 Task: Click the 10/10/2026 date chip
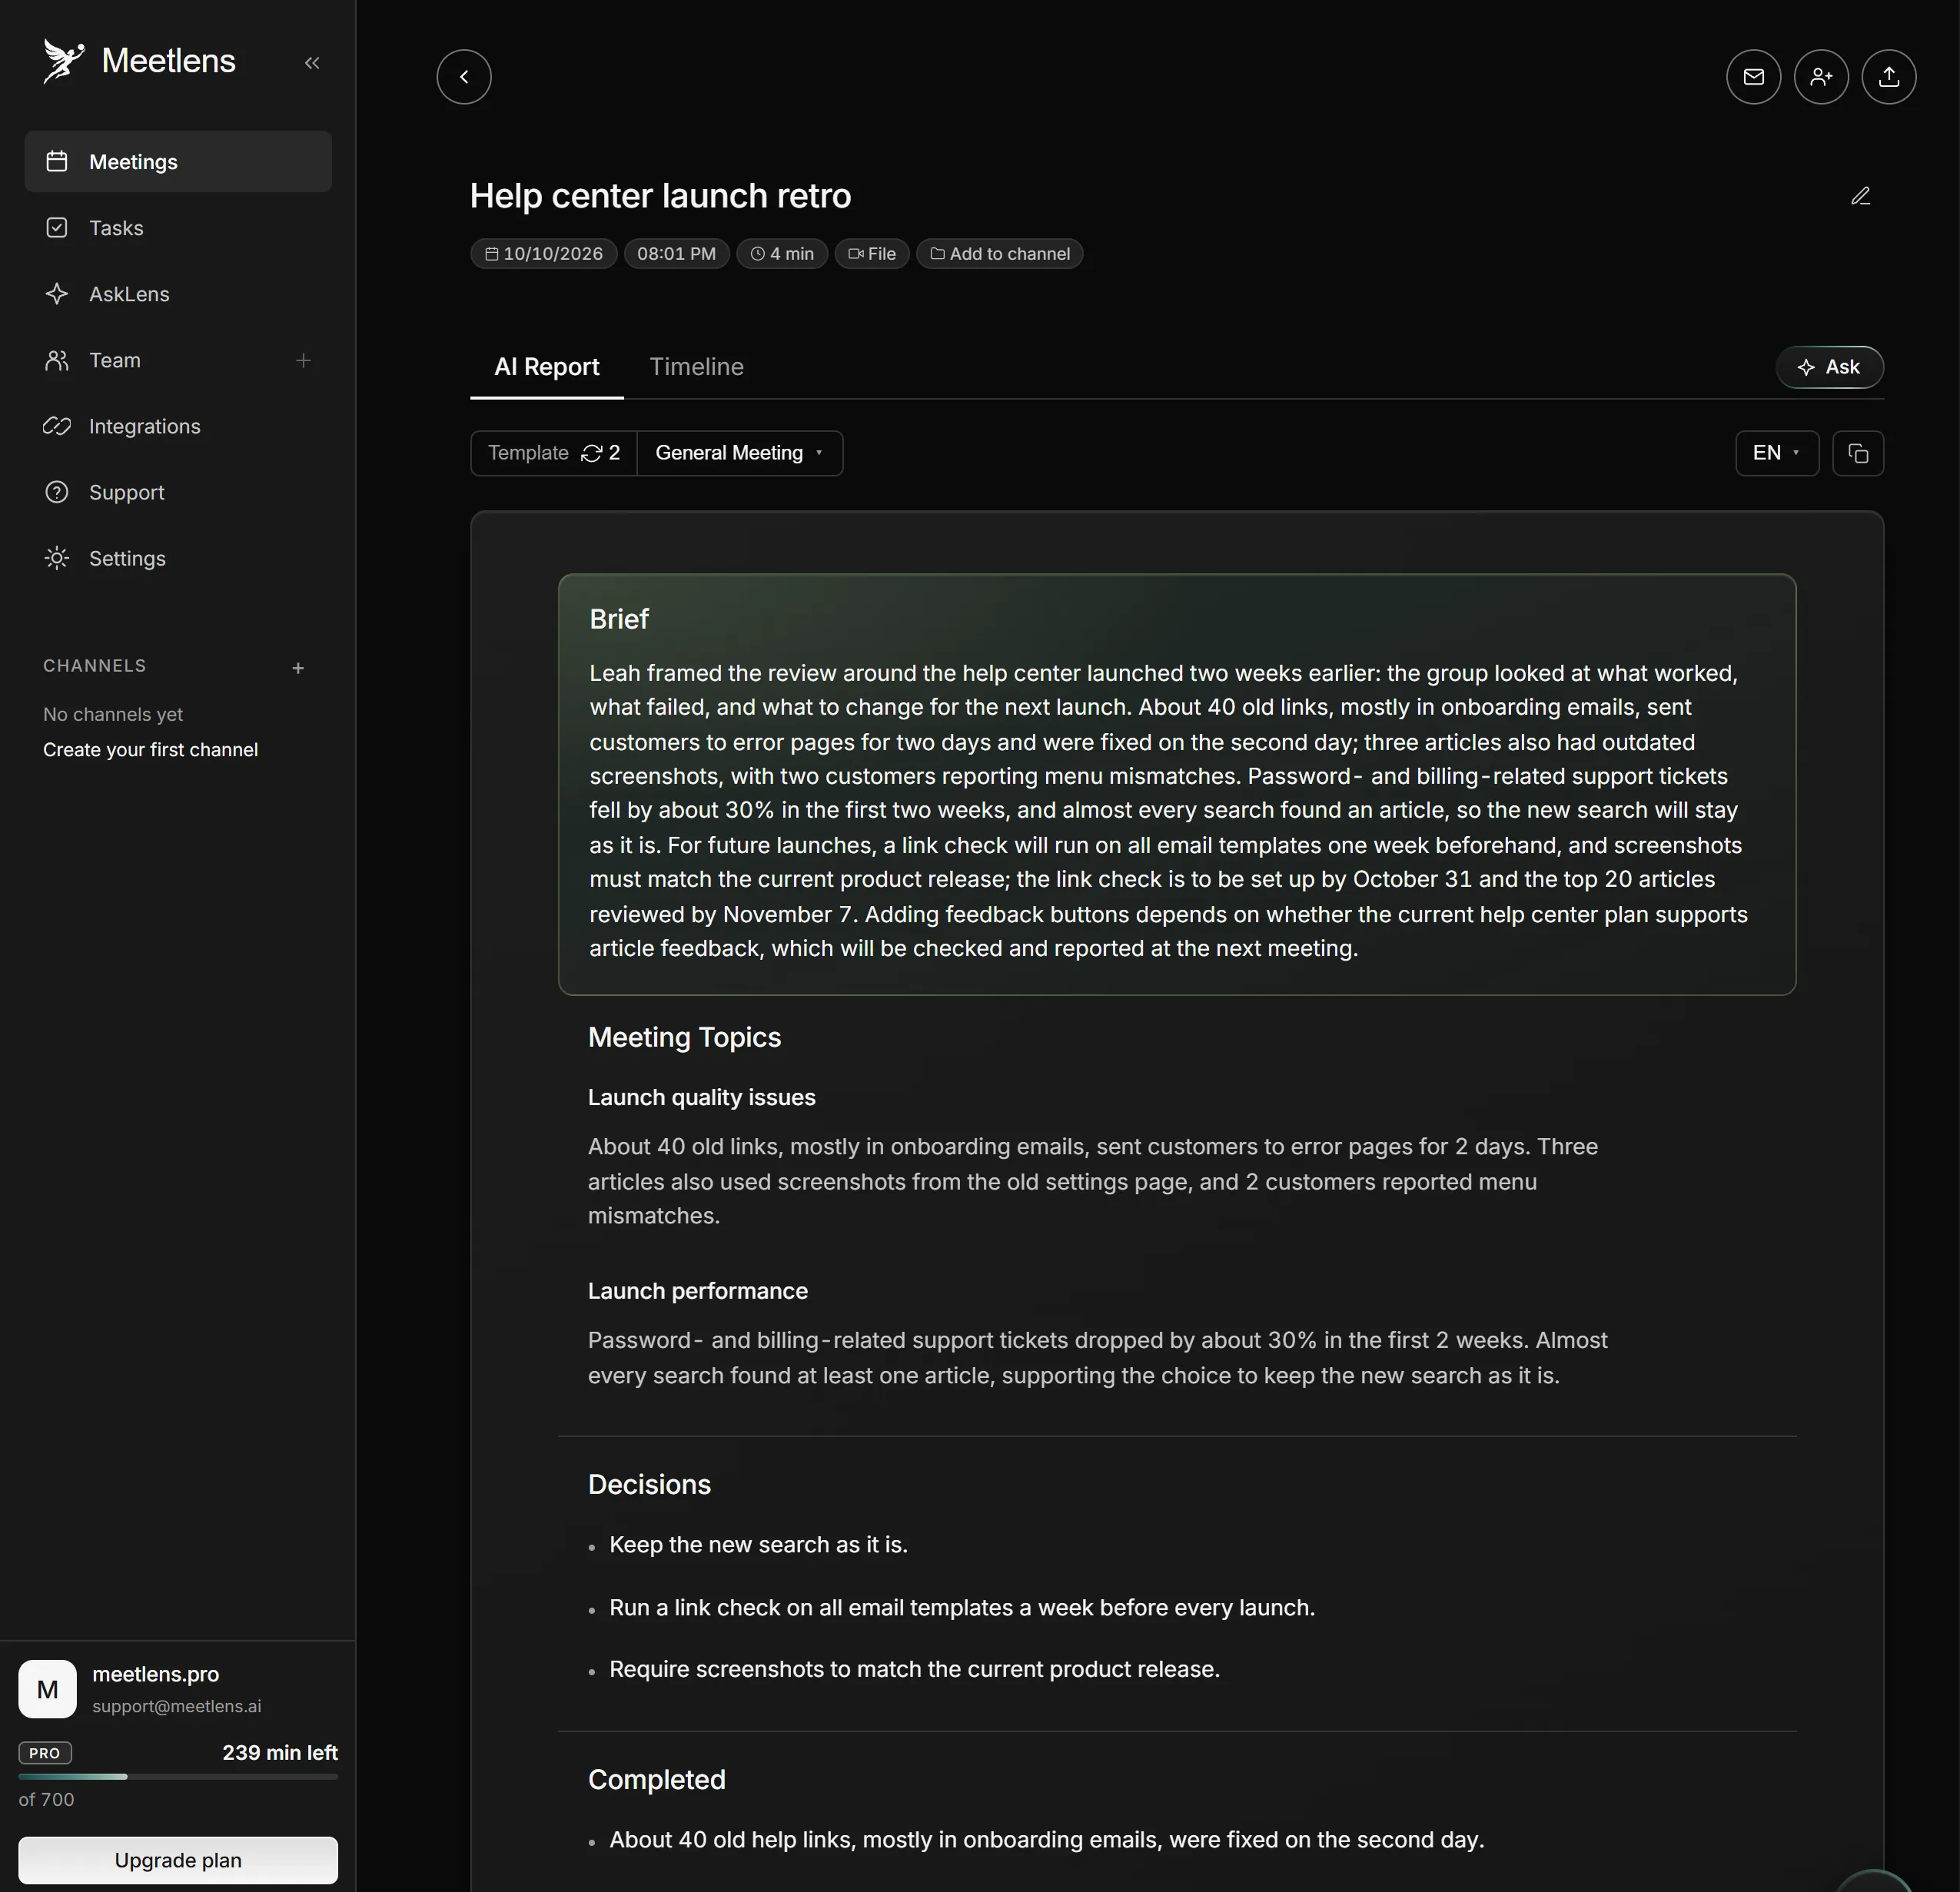pyautogui.click(x=544, y=254)
